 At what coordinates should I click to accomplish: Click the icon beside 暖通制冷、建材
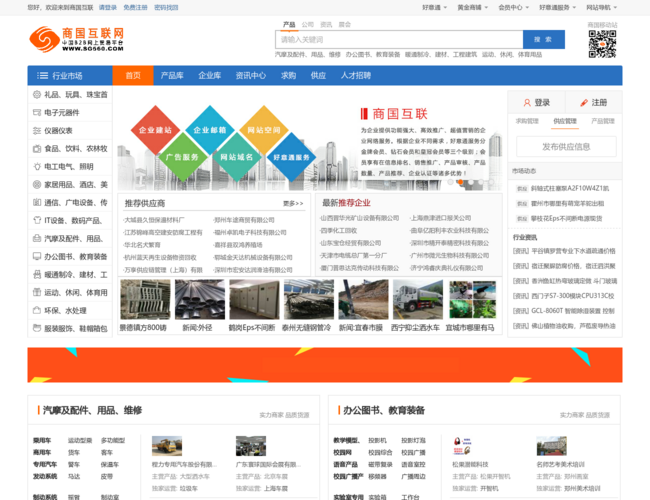37,274
